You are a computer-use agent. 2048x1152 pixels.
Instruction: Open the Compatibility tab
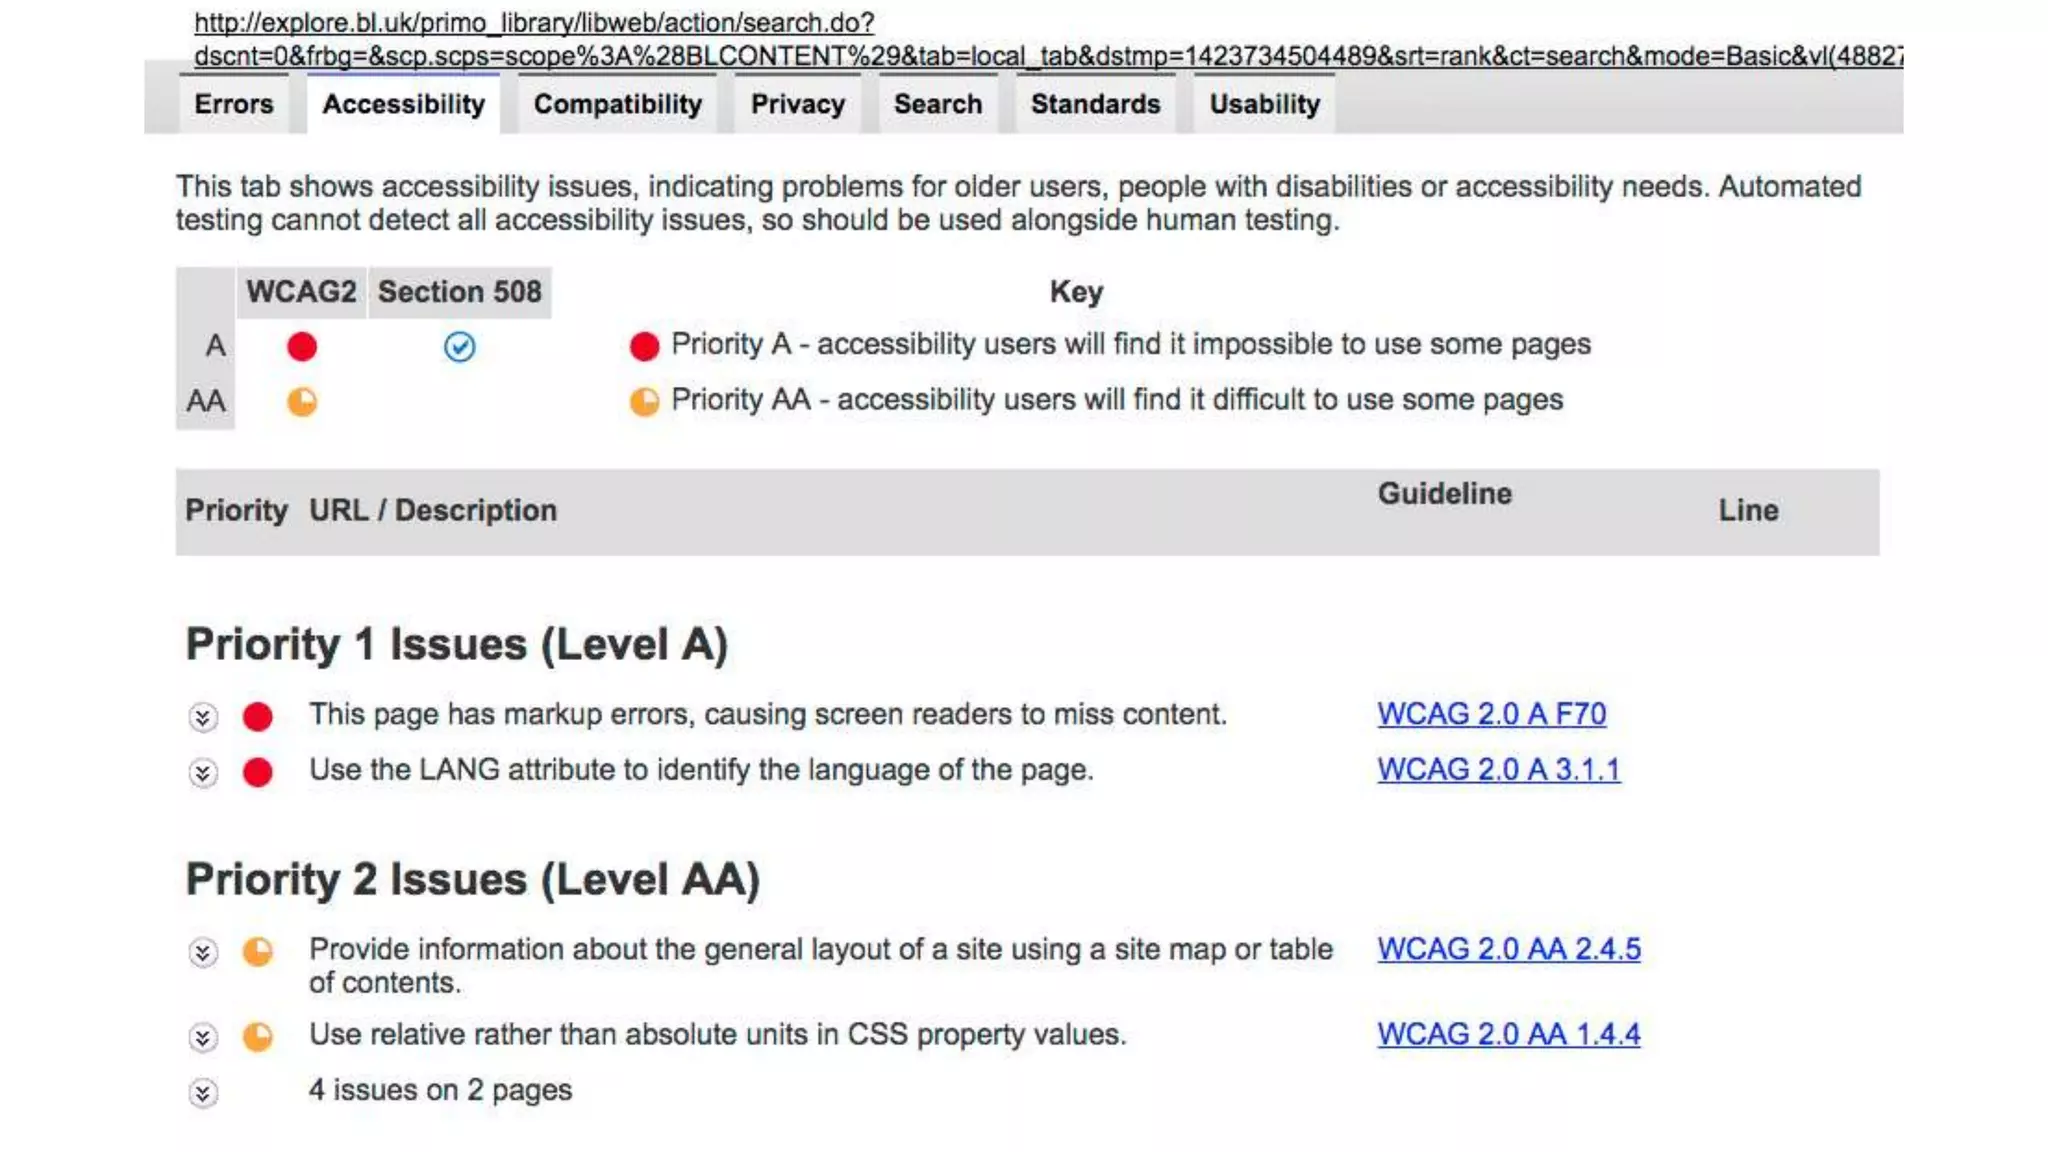pyautogui.click(x=617, y=104)
